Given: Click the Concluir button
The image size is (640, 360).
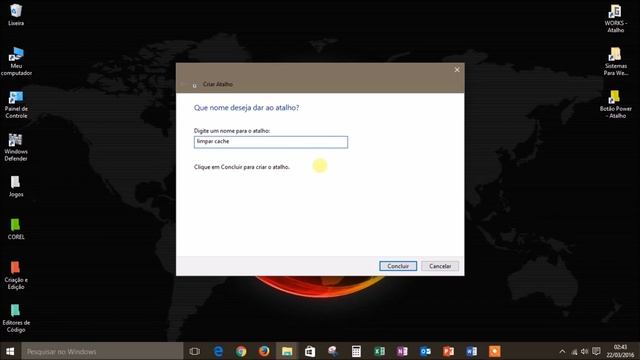Looking at the screenshot, I should 398,266.
